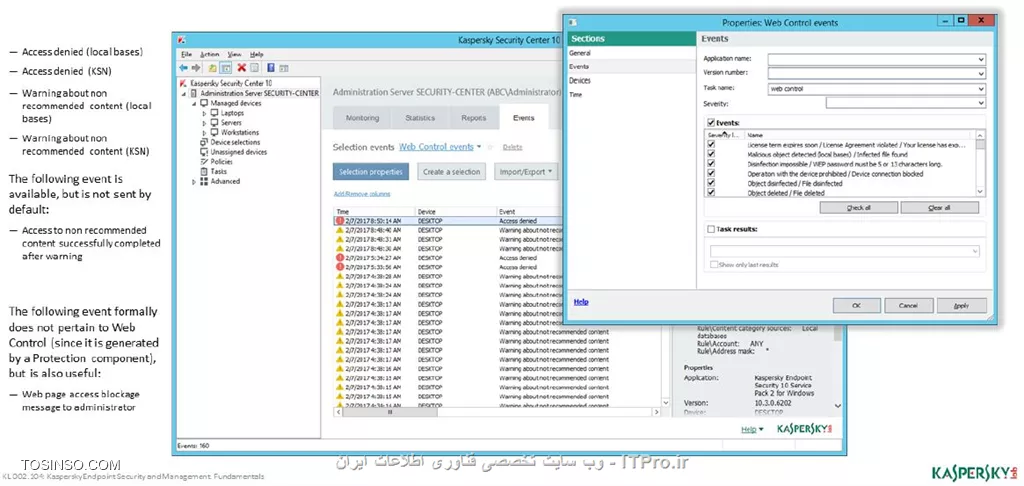Viewport: 1024px width, 486px height.
Task: Uncheck Object deleted / File deleted checkbox
Action: pyautogui.click(x=711, y=193)
